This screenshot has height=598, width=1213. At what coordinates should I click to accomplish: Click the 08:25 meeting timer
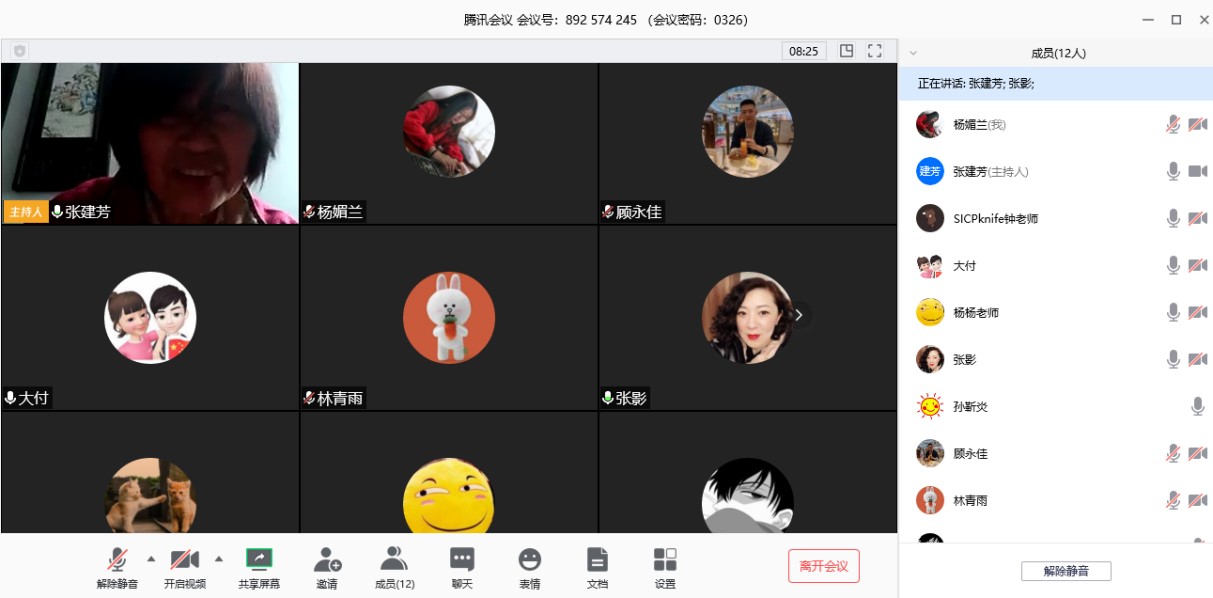pyautogui.click(x=804, y=51)
